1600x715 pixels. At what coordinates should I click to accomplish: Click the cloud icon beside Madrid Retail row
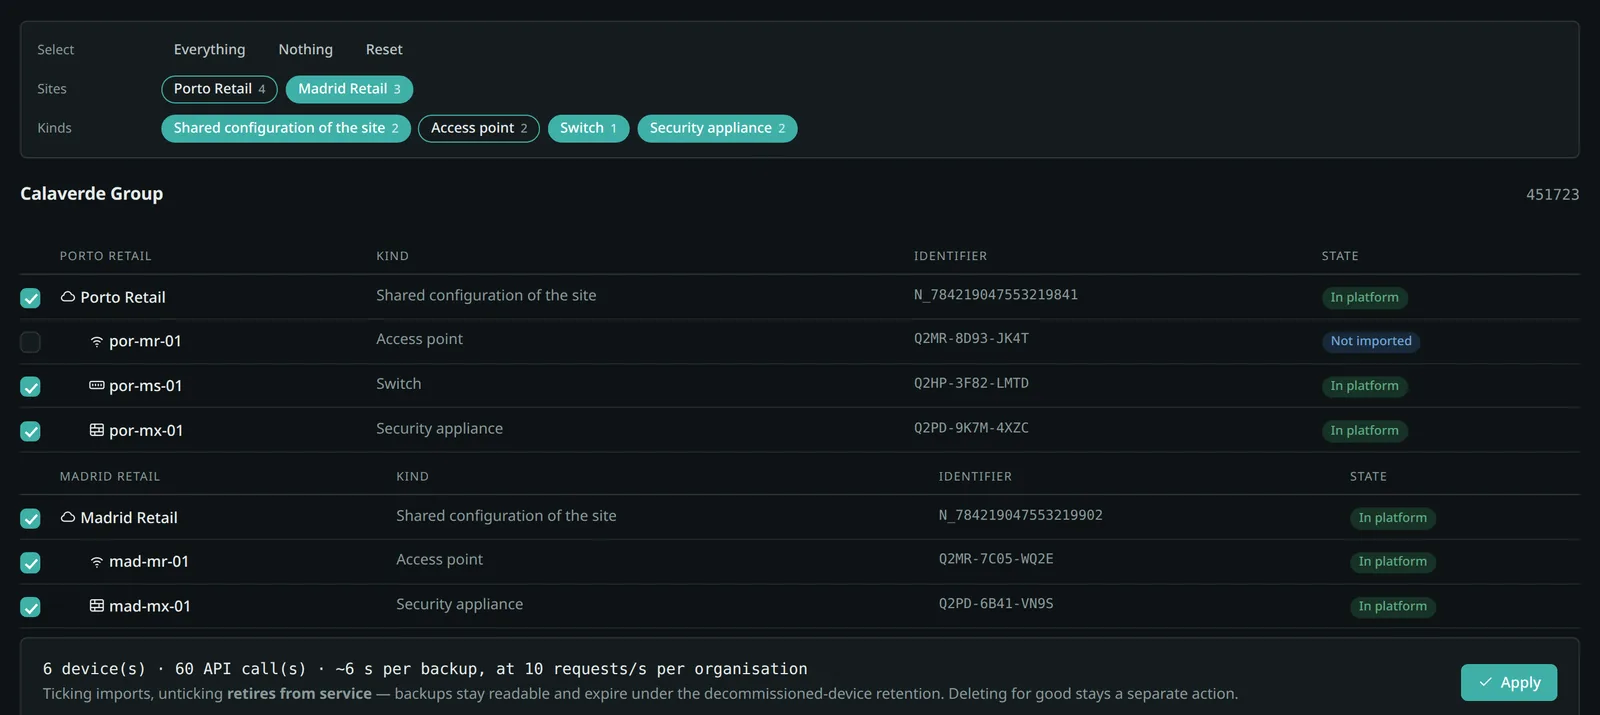(68, 517)
